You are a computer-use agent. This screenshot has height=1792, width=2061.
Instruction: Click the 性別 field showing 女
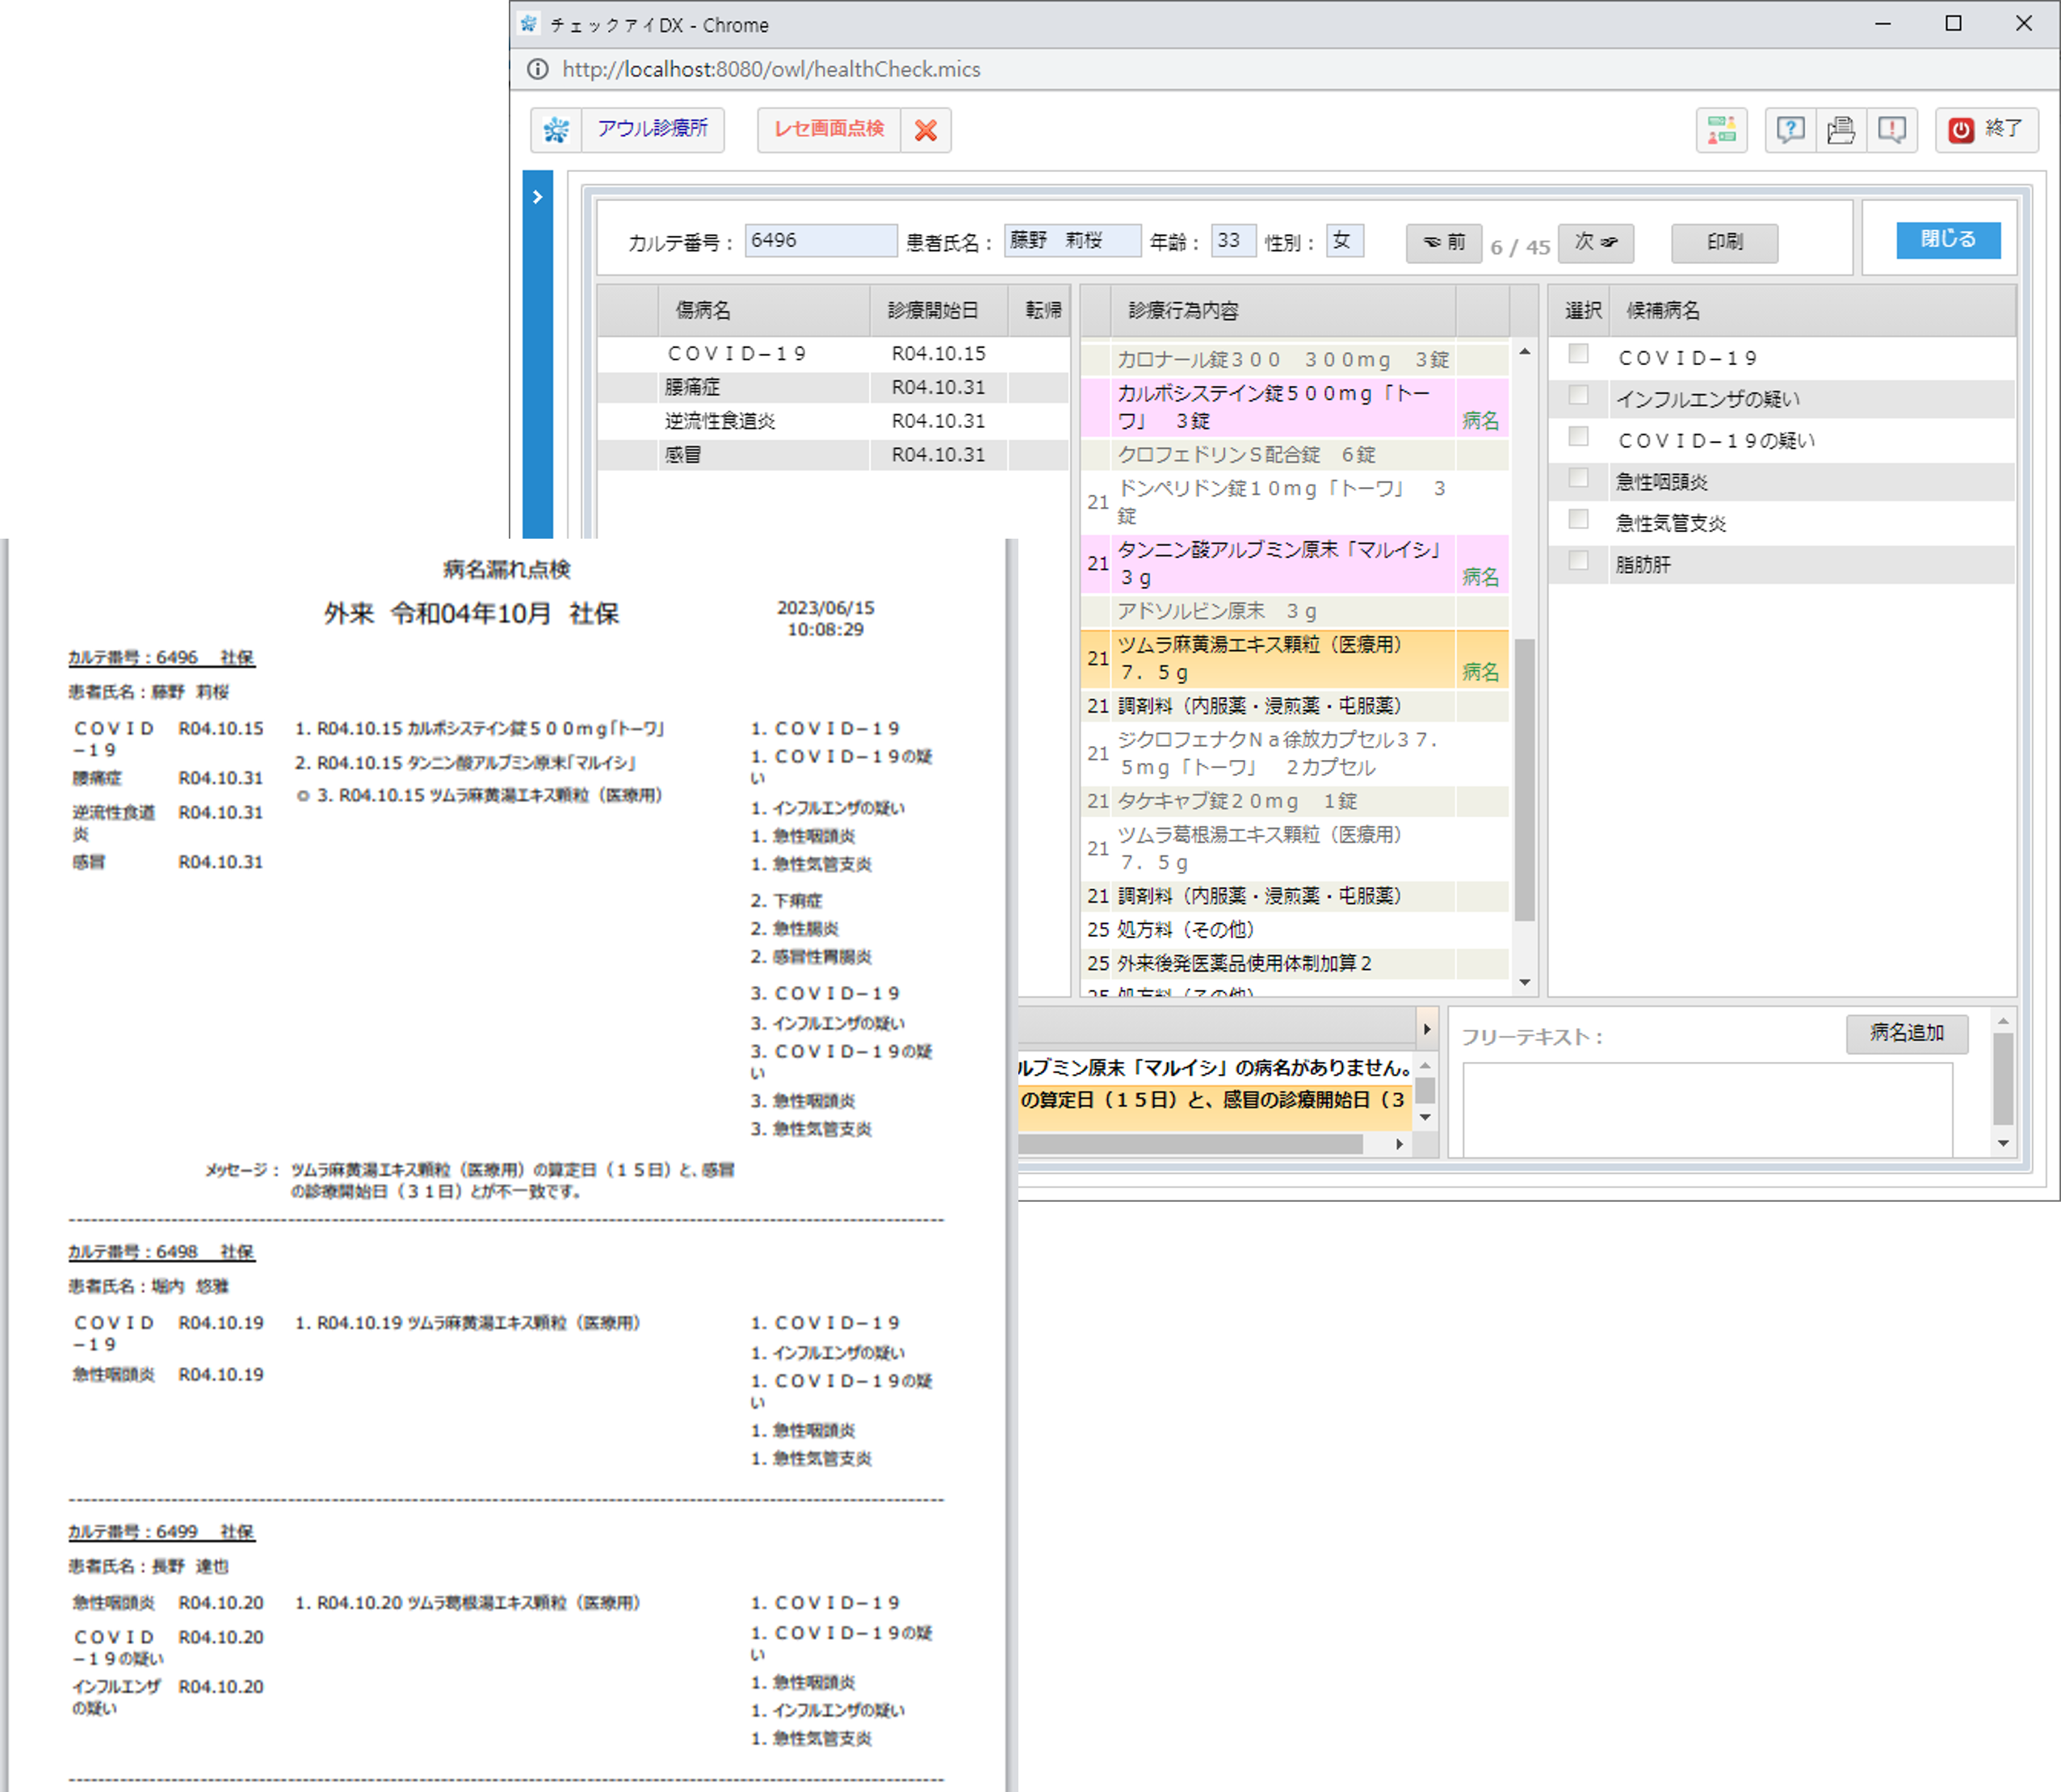(x=1344, y=241)
